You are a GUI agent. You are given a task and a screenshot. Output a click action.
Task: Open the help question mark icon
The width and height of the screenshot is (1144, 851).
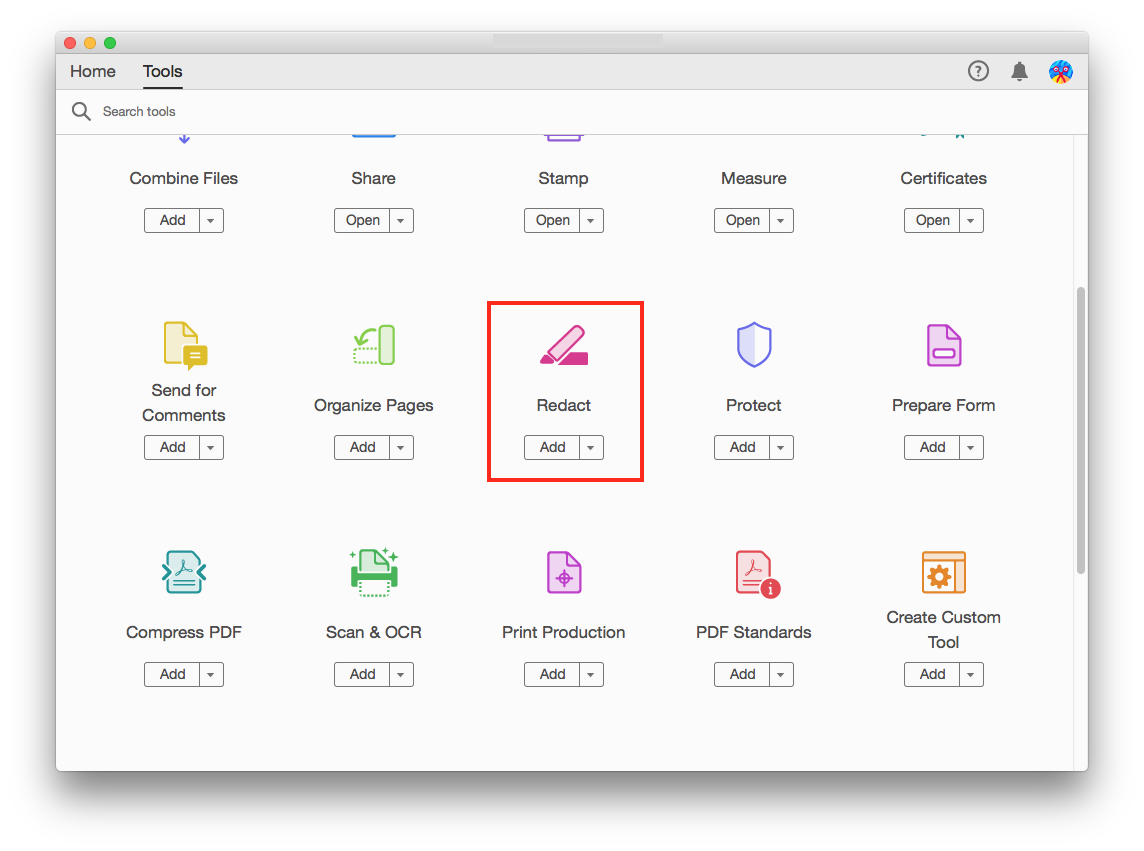[x=978, y=71]
